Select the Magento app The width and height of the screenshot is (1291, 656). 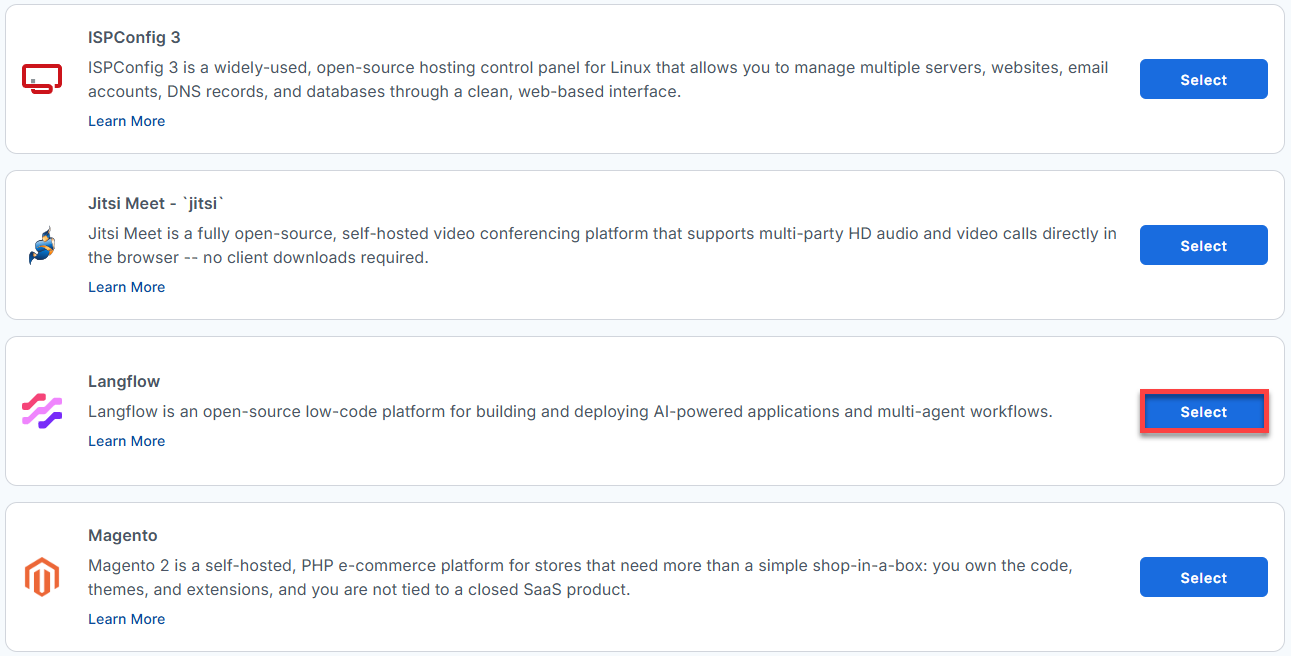pyautogui.click(x=1203, y=577)
